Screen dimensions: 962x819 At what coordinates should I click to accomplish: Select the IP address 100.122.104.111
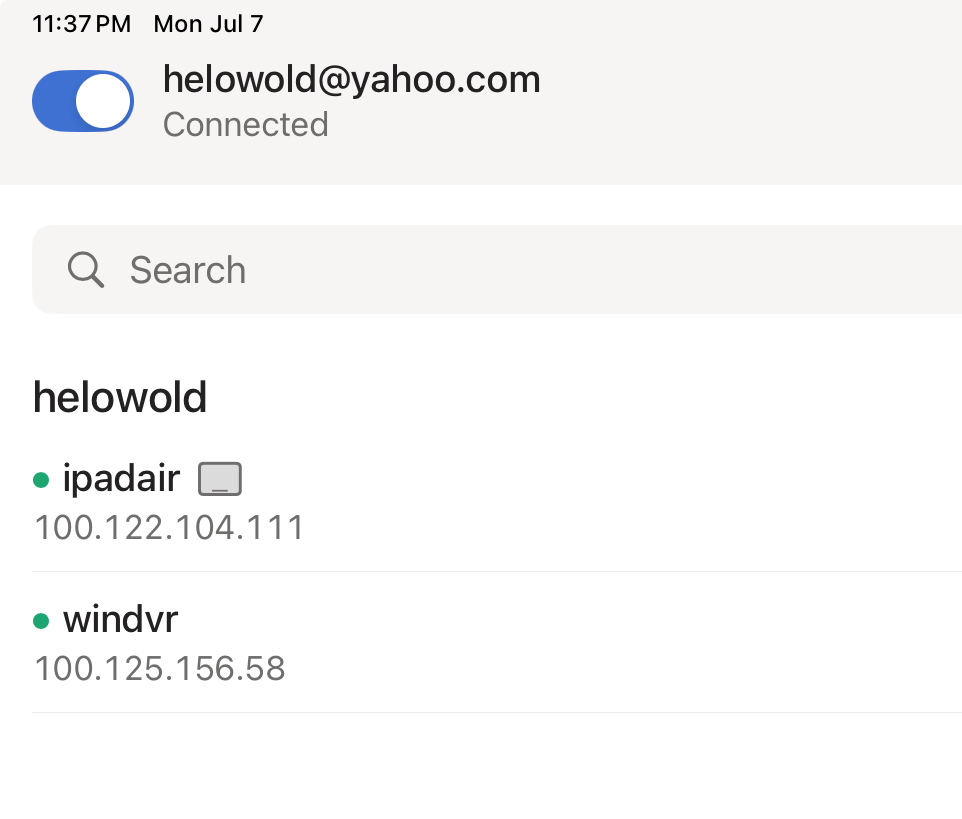click(169, 527)
